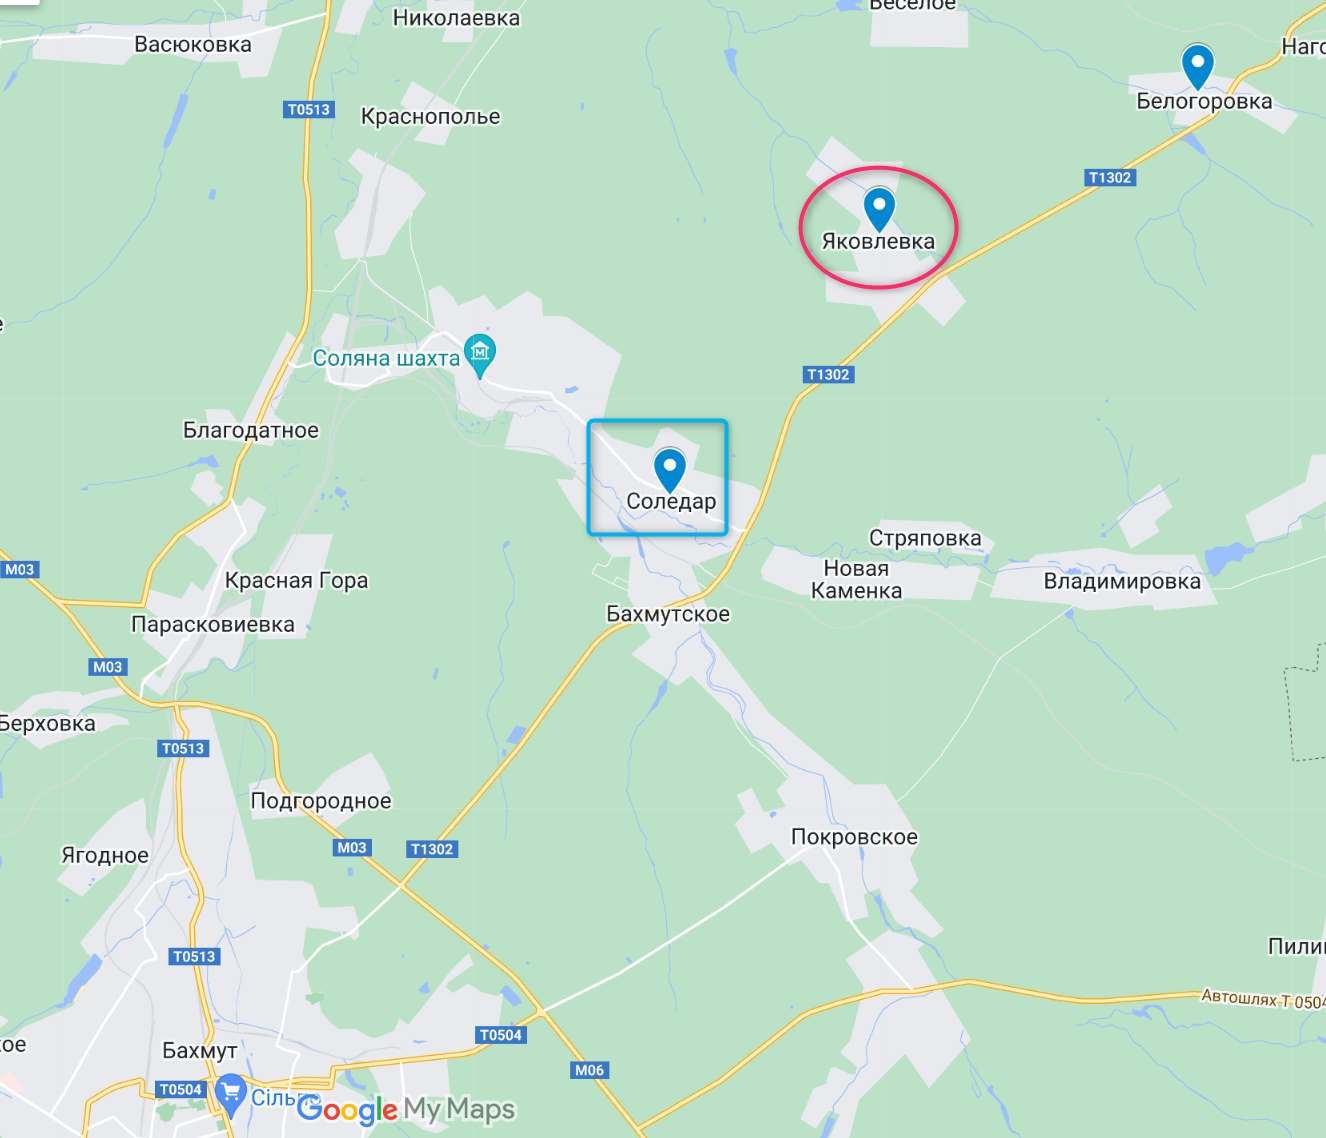Click the Соляна шахта text link
The height and width of the screenshot is (1138, 1326).
386,358
